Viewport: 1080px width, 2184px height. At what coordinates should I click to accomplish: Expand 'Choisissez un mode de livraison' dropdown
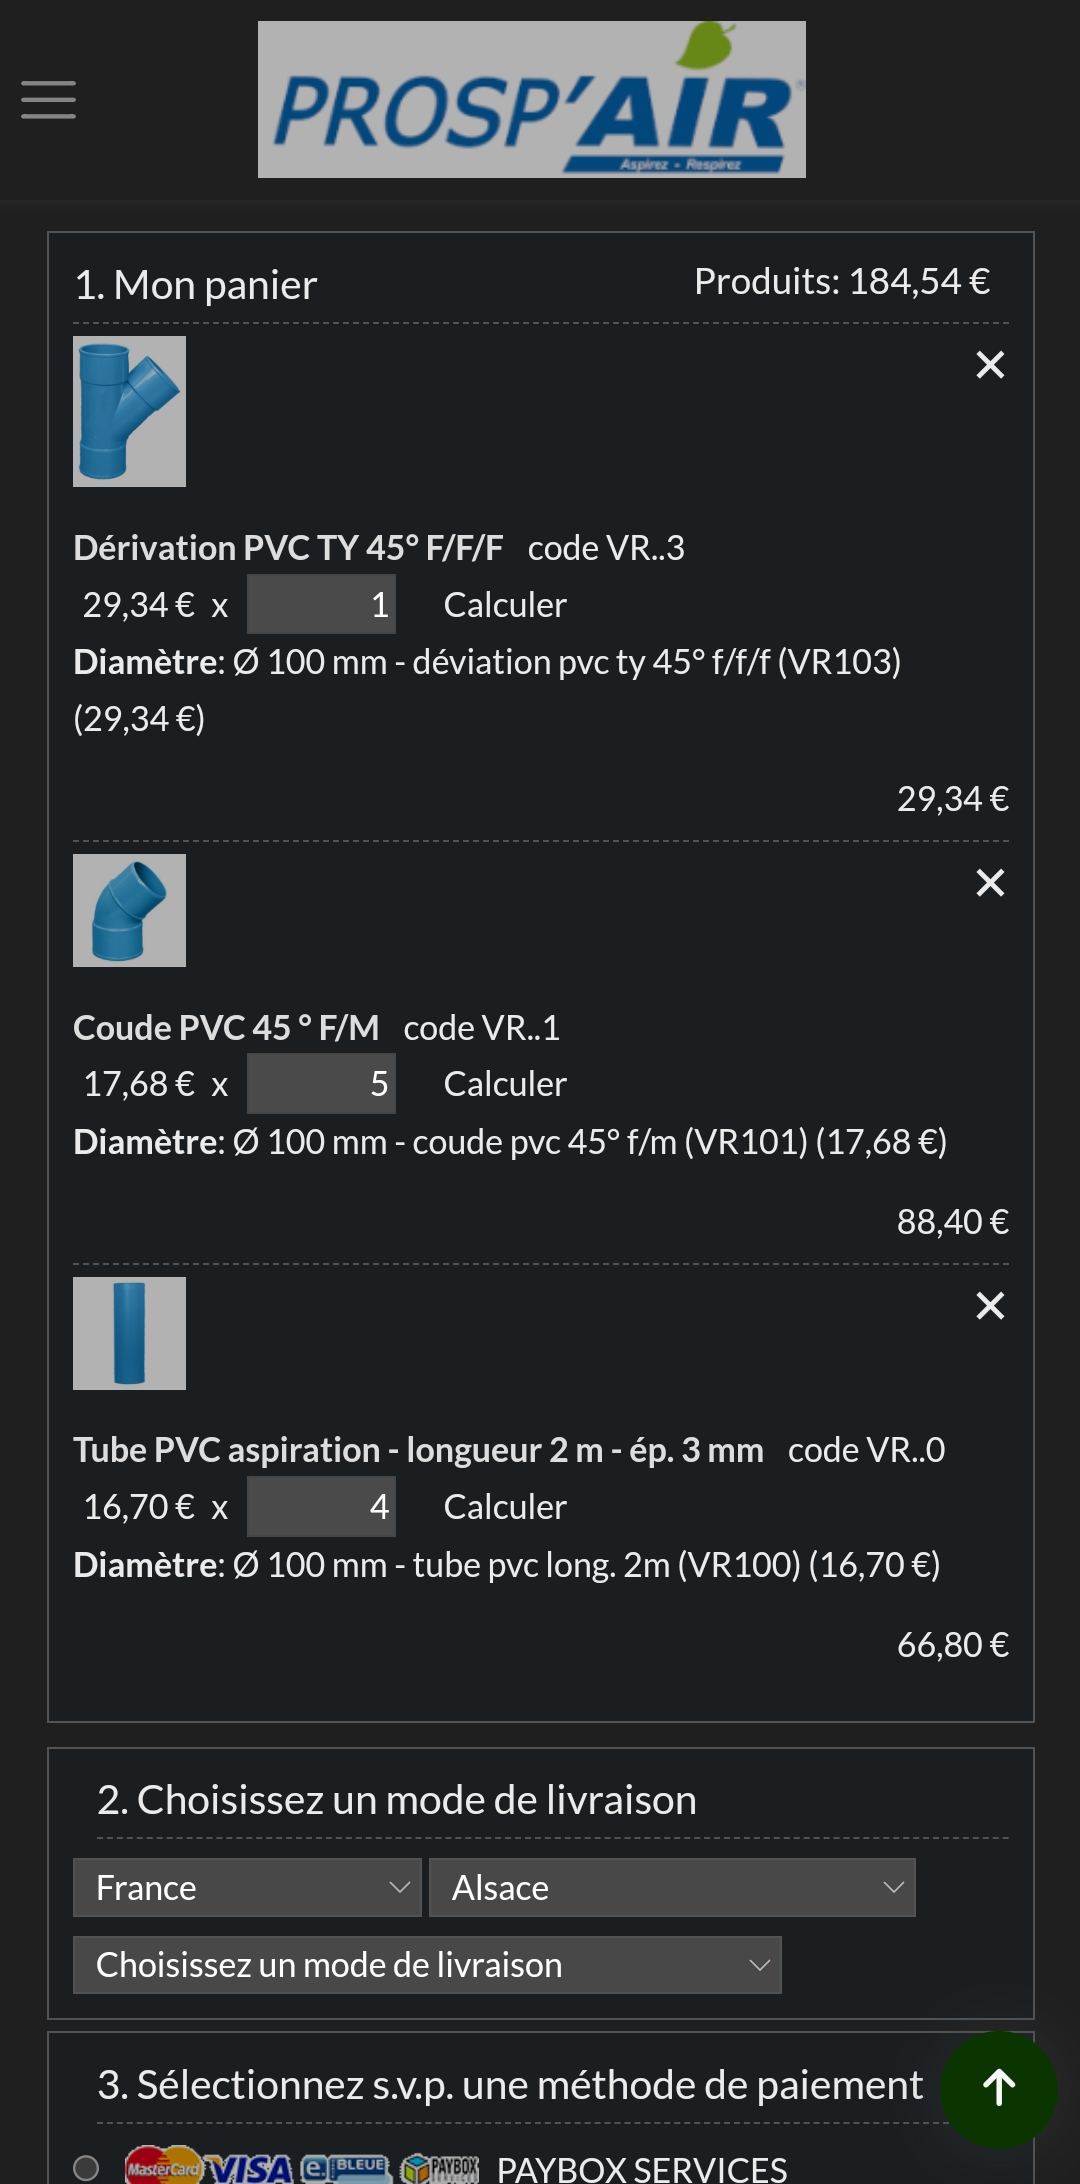(x=427, y=1965)
